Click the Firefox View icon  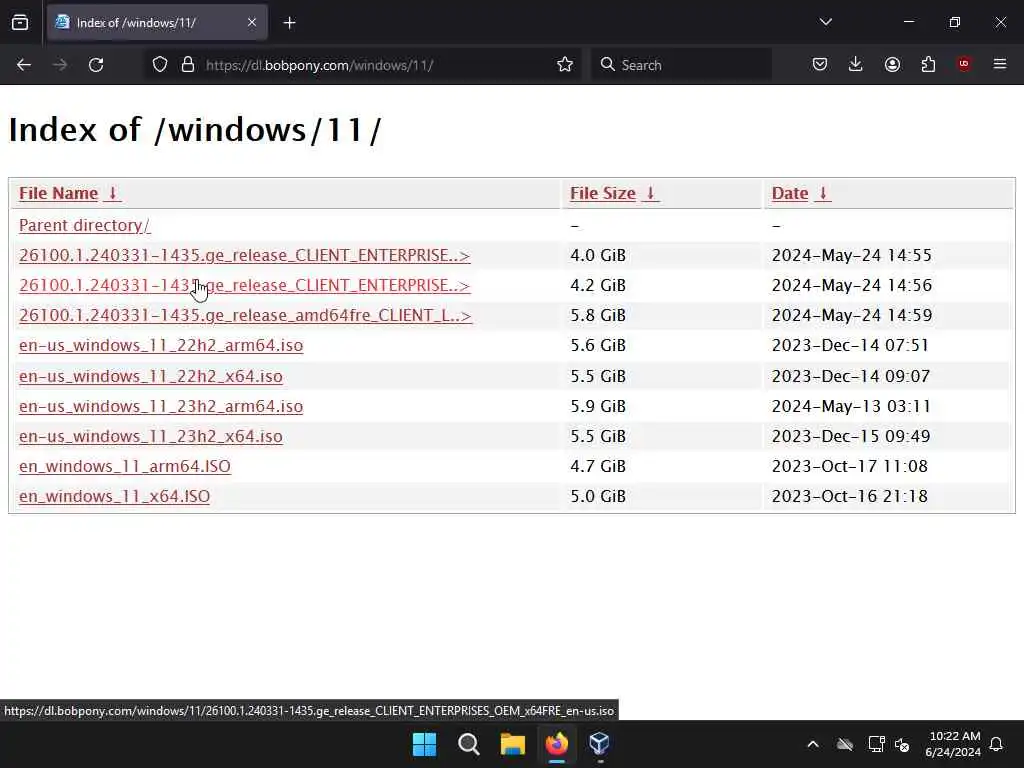[20, 22]
